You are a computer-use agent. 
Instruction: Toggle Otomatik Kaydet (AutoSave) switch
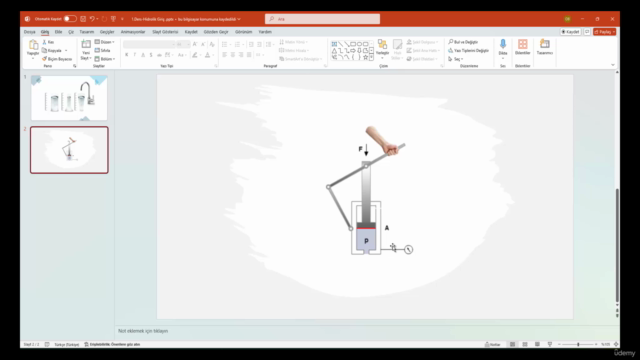coord(70,19)
